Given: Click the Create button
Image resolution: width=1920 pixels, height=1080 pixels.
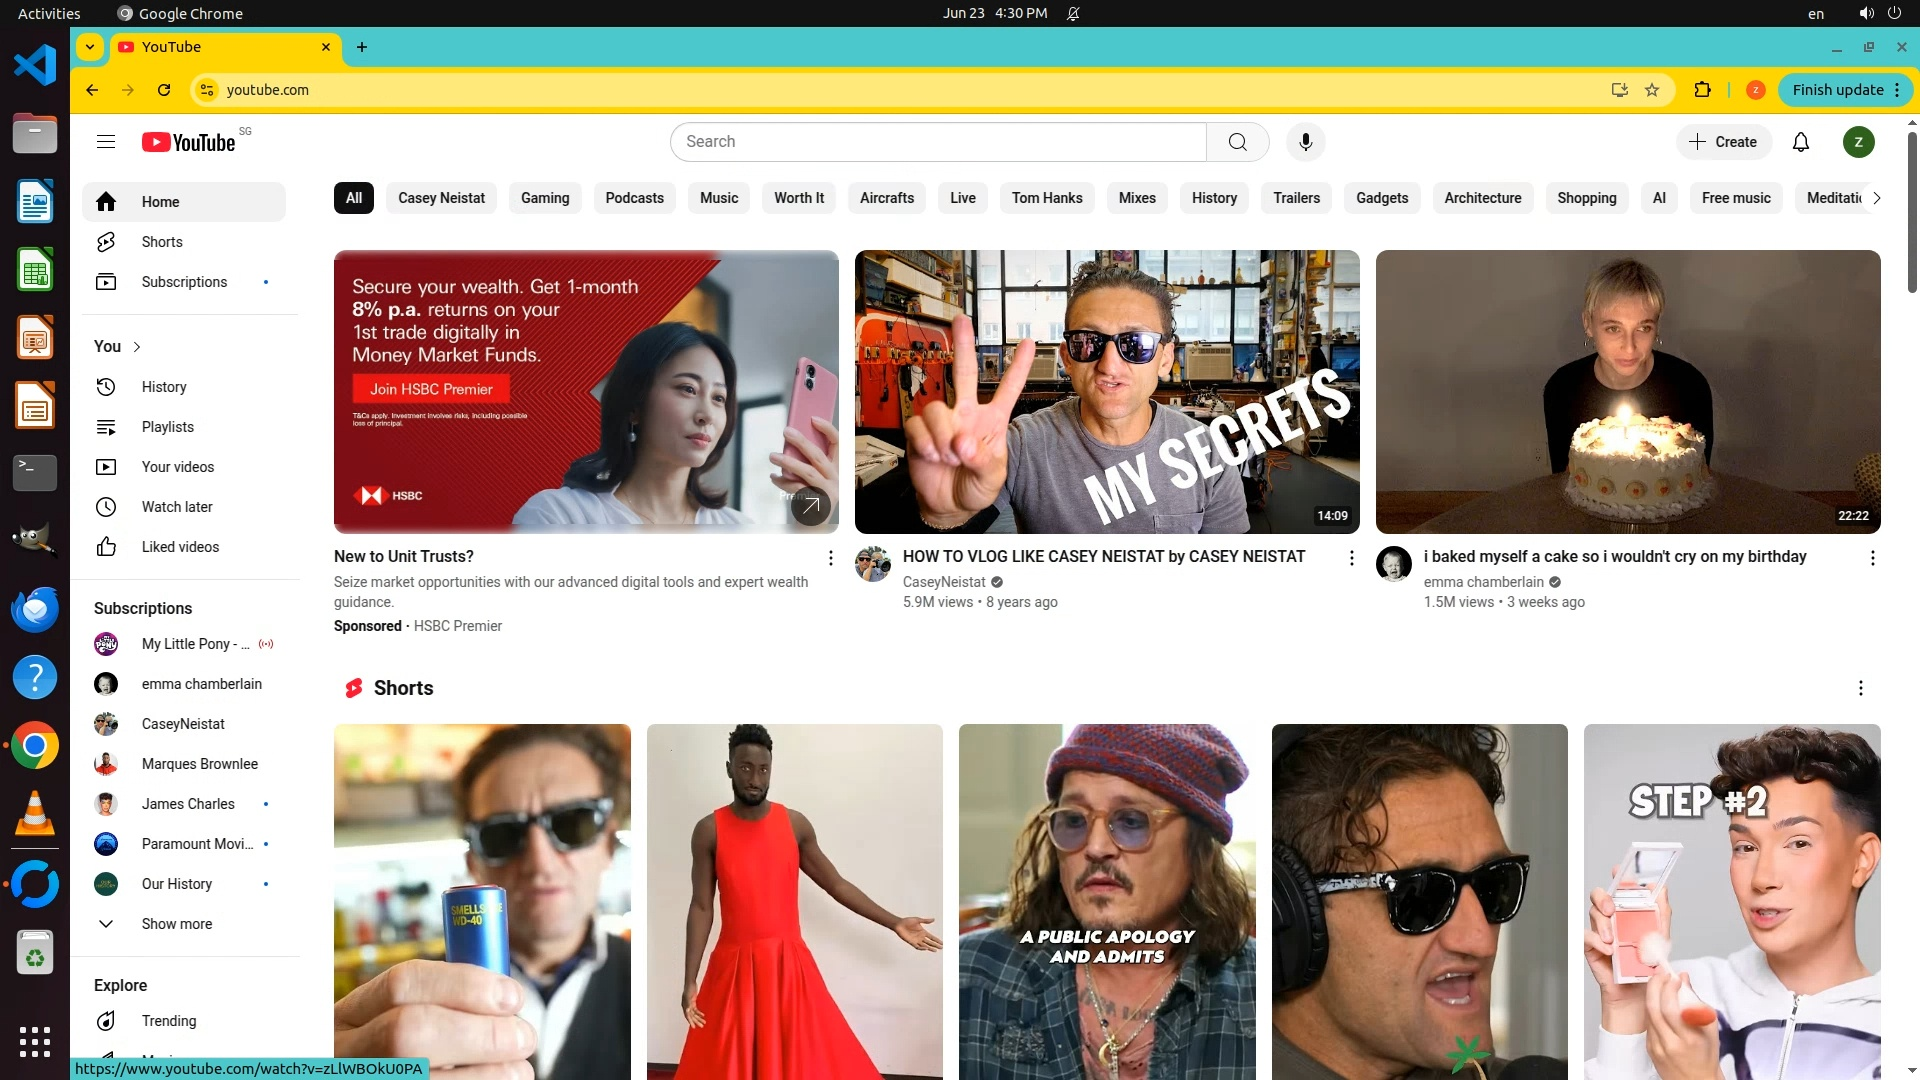Looking at the screenshot, I should (x=1723, y=142).
